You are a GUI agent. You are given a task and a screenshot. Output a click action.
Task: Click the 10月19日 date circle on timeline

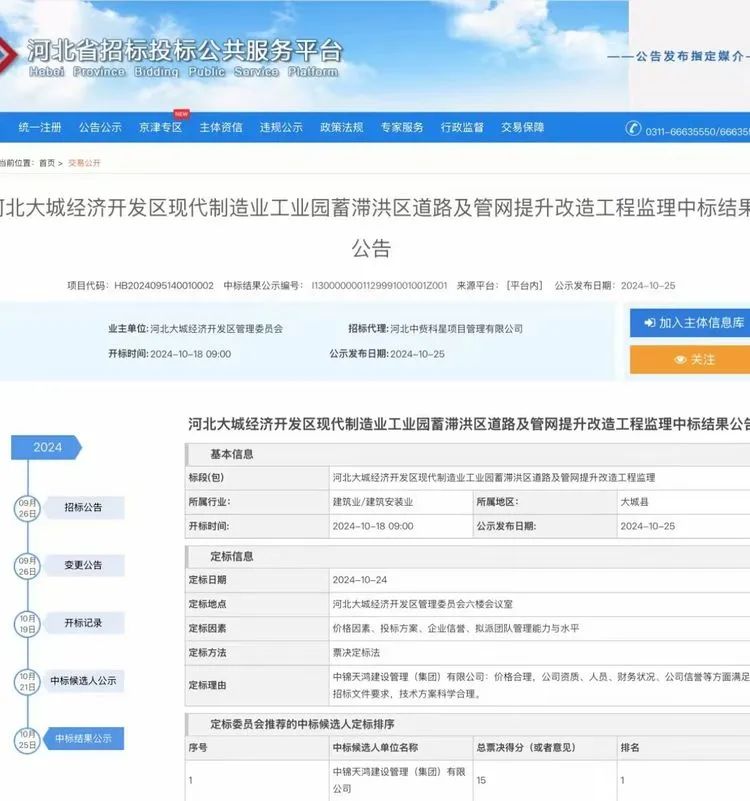(x=27, y=623)
